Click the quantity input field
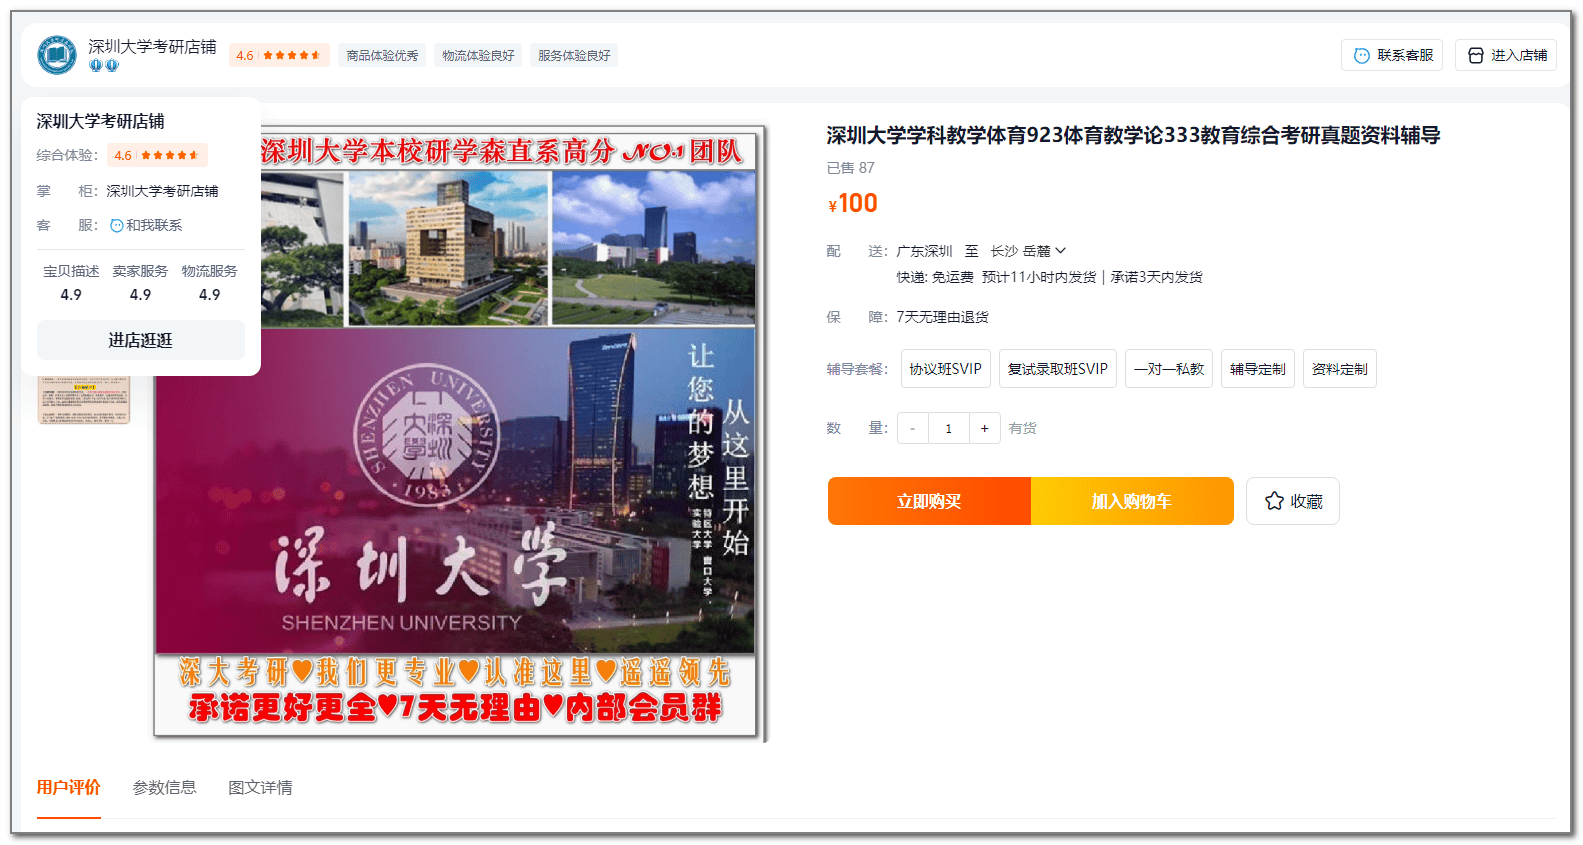This screenshot has width=1583, height=845. (948, 429)
